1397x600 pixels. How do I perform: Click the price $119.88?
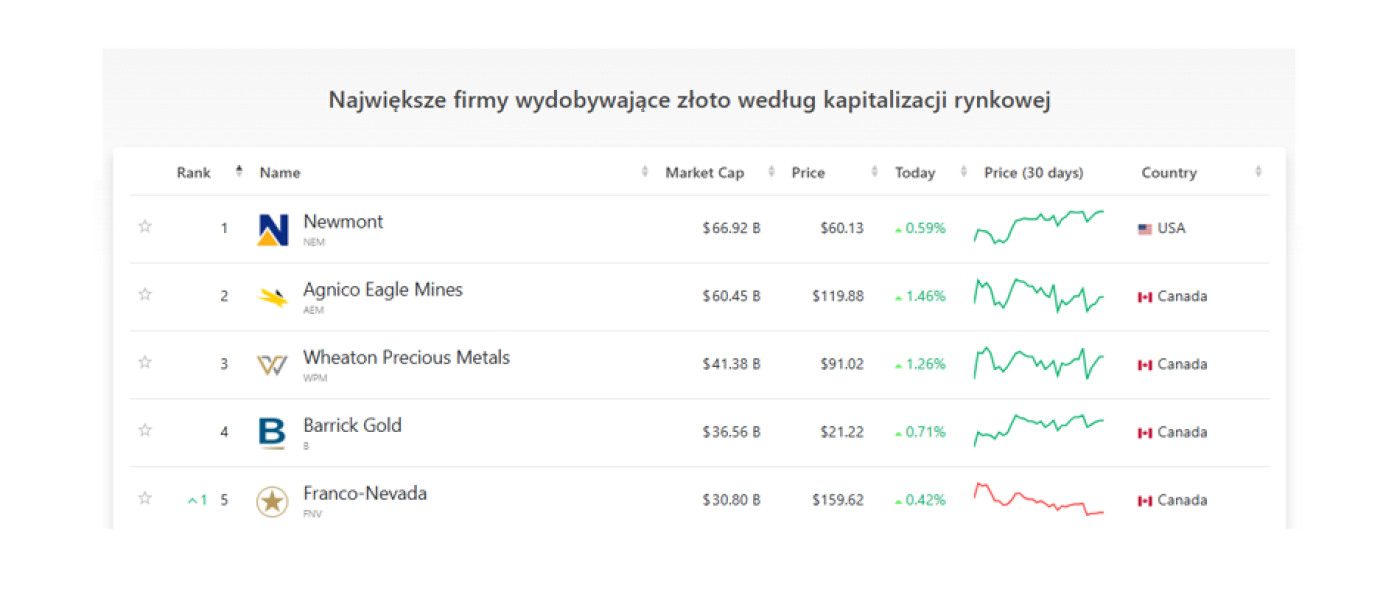(838, 297)
